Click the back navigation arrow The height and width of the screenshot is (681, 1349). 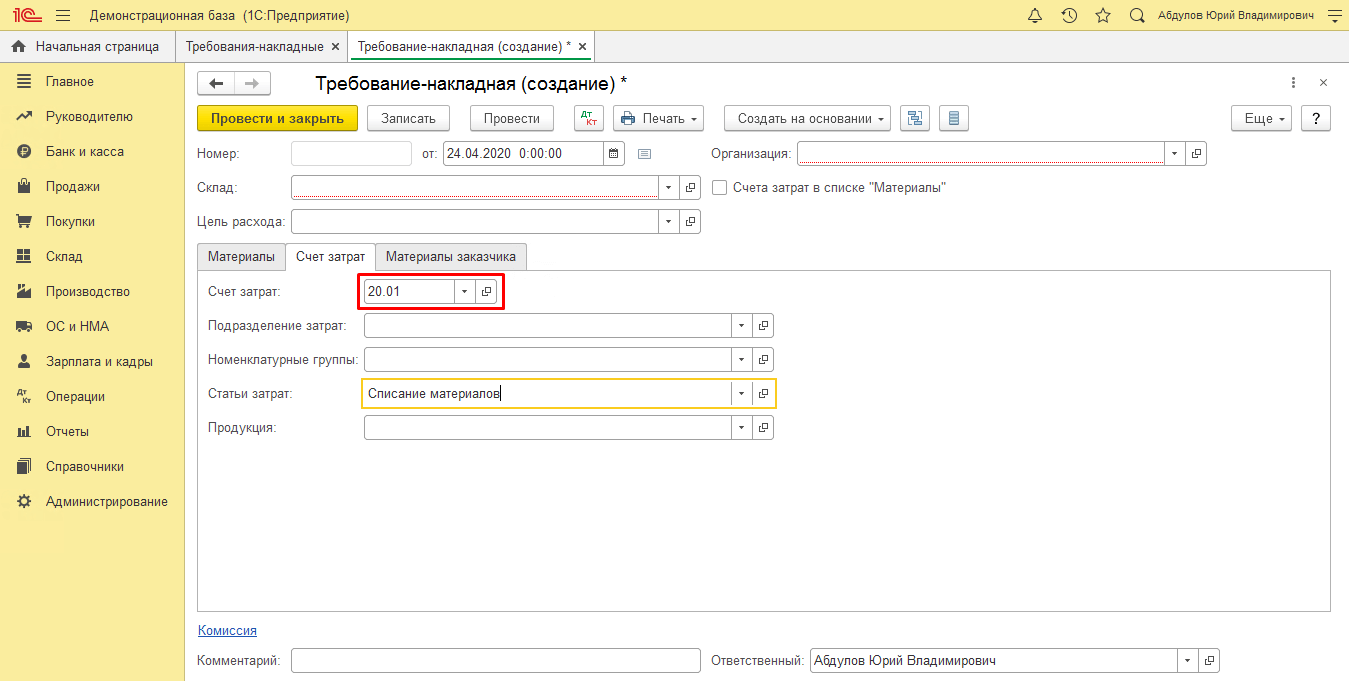[x=216, y=83]
